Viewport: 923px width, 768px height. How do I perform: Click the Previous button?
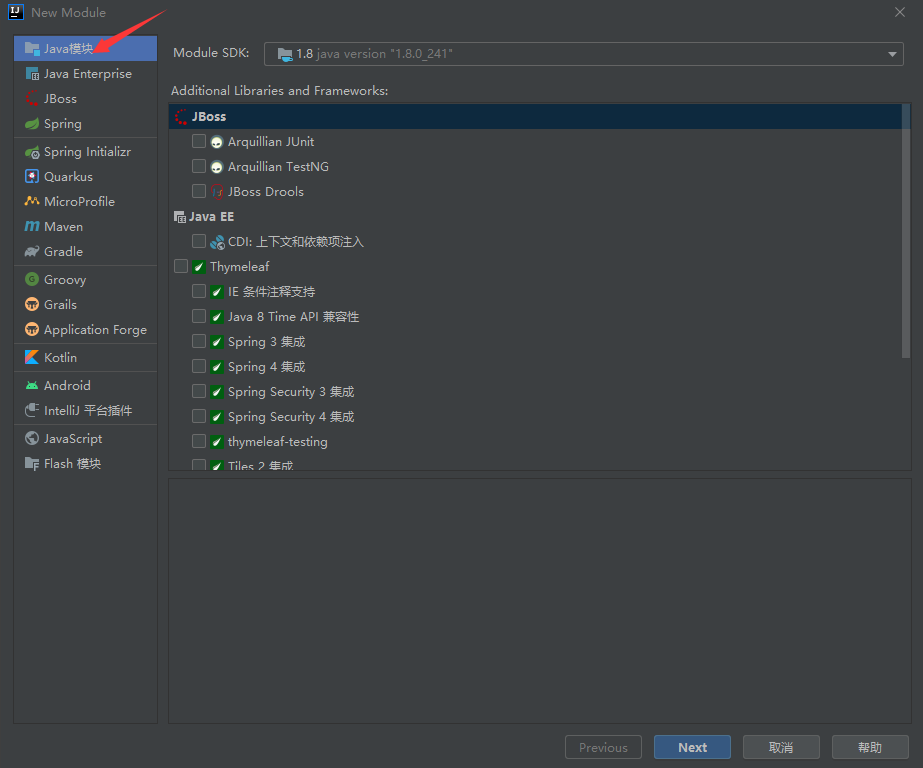click(x=603, y=747)
